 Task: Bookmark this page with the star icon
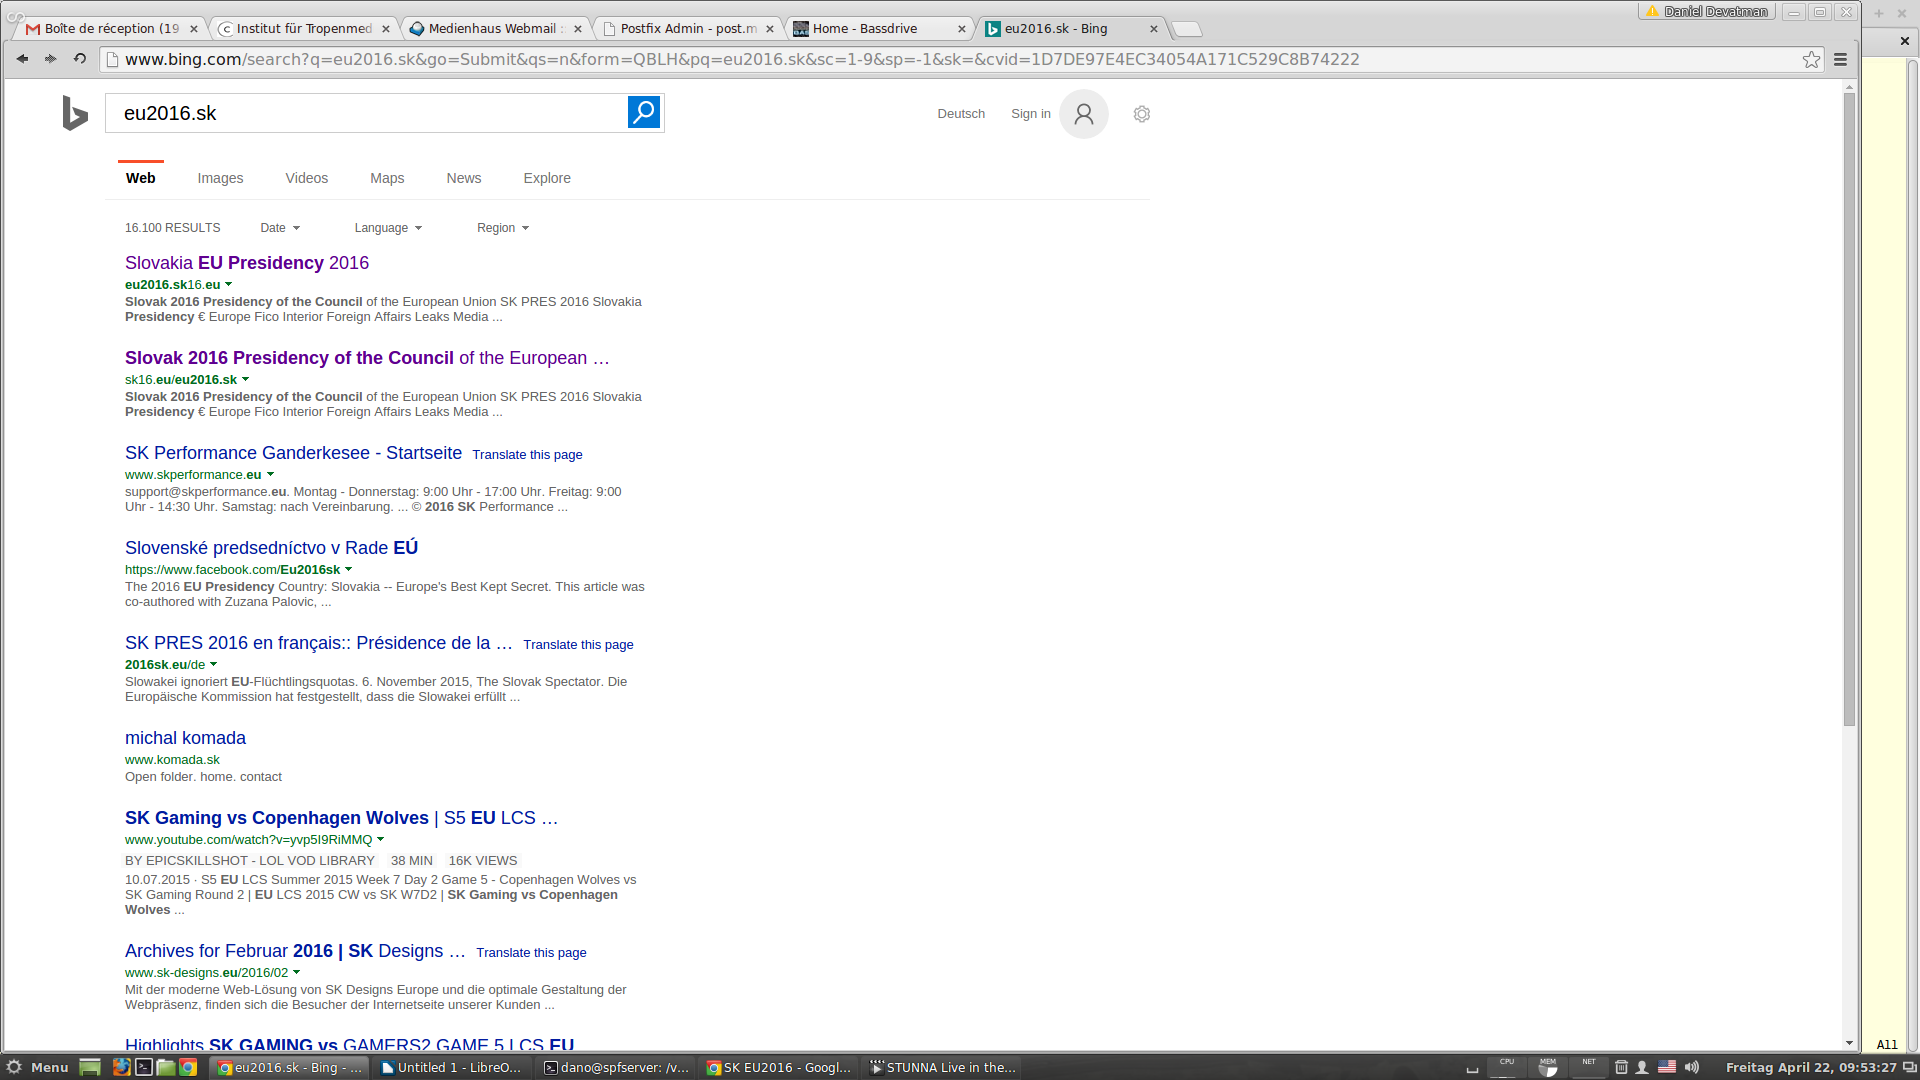point(1811,60)
